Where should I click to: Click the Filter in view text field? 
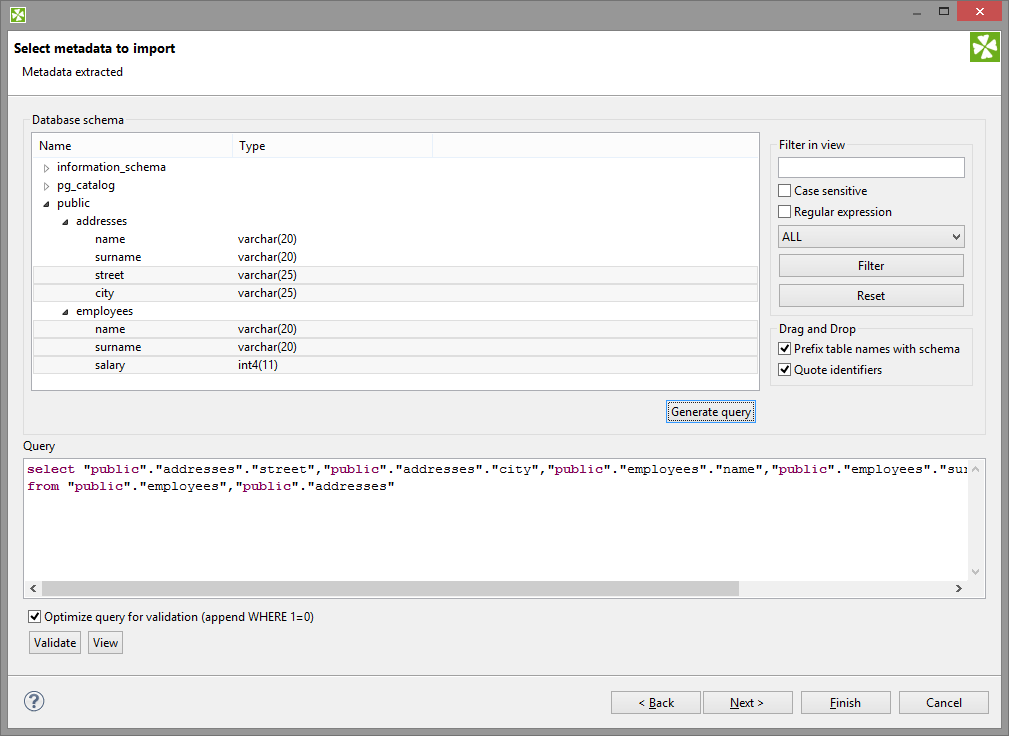point(871,167)
